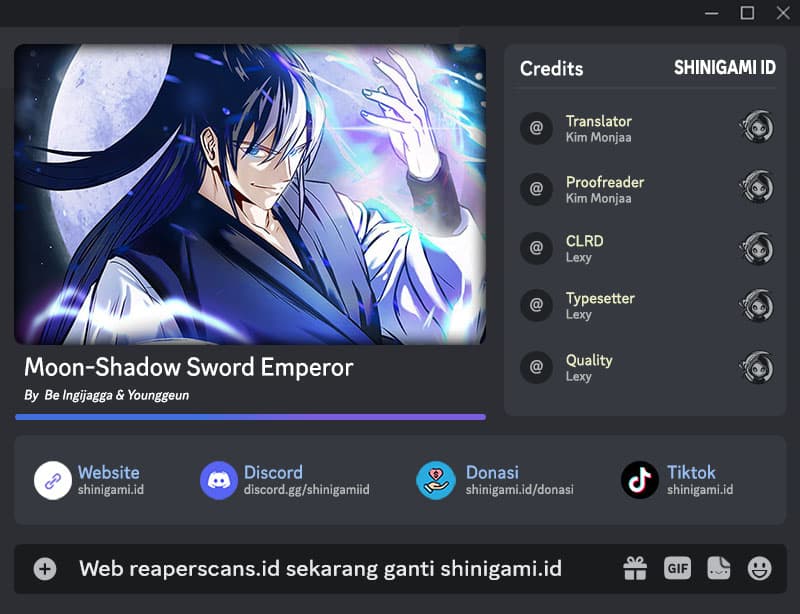Click the plus attachment icon in message bar
The width and height of the screenshot is (800, 614).
click(x=45, y=569)
